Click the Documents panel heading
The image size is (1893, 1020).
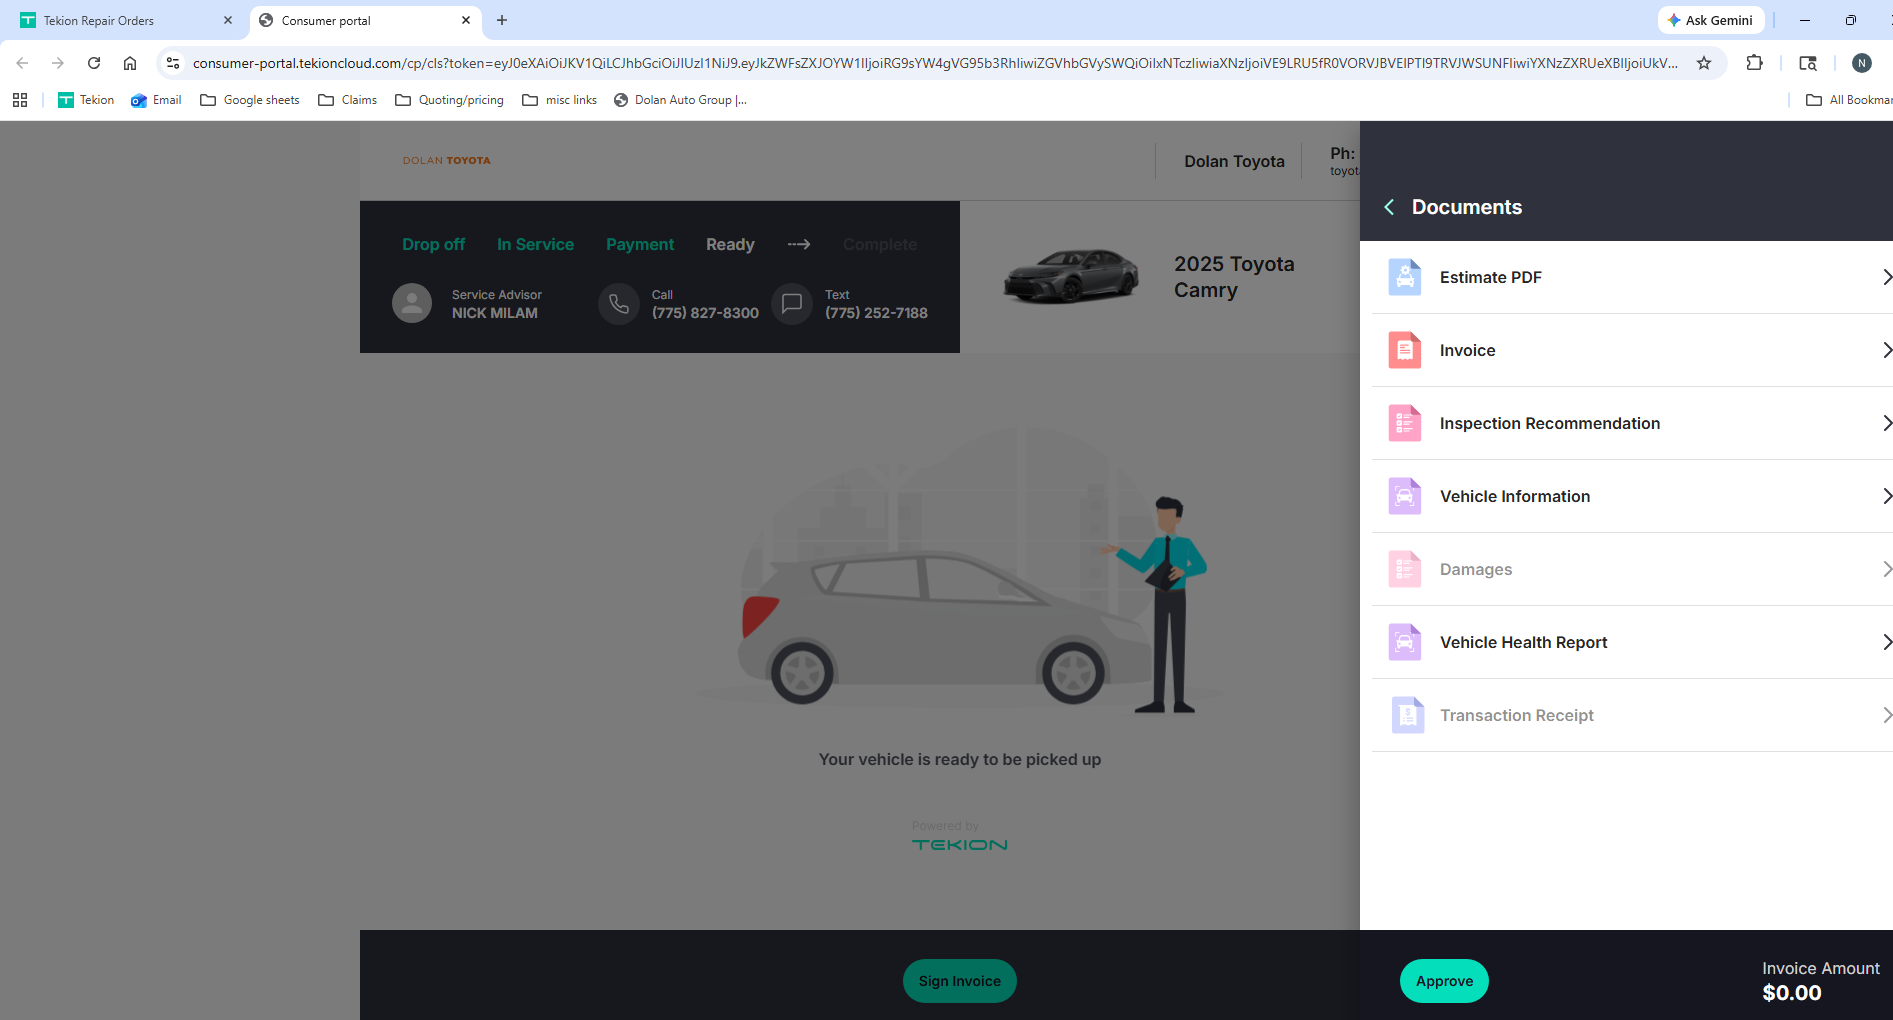tap(1466, 207)
